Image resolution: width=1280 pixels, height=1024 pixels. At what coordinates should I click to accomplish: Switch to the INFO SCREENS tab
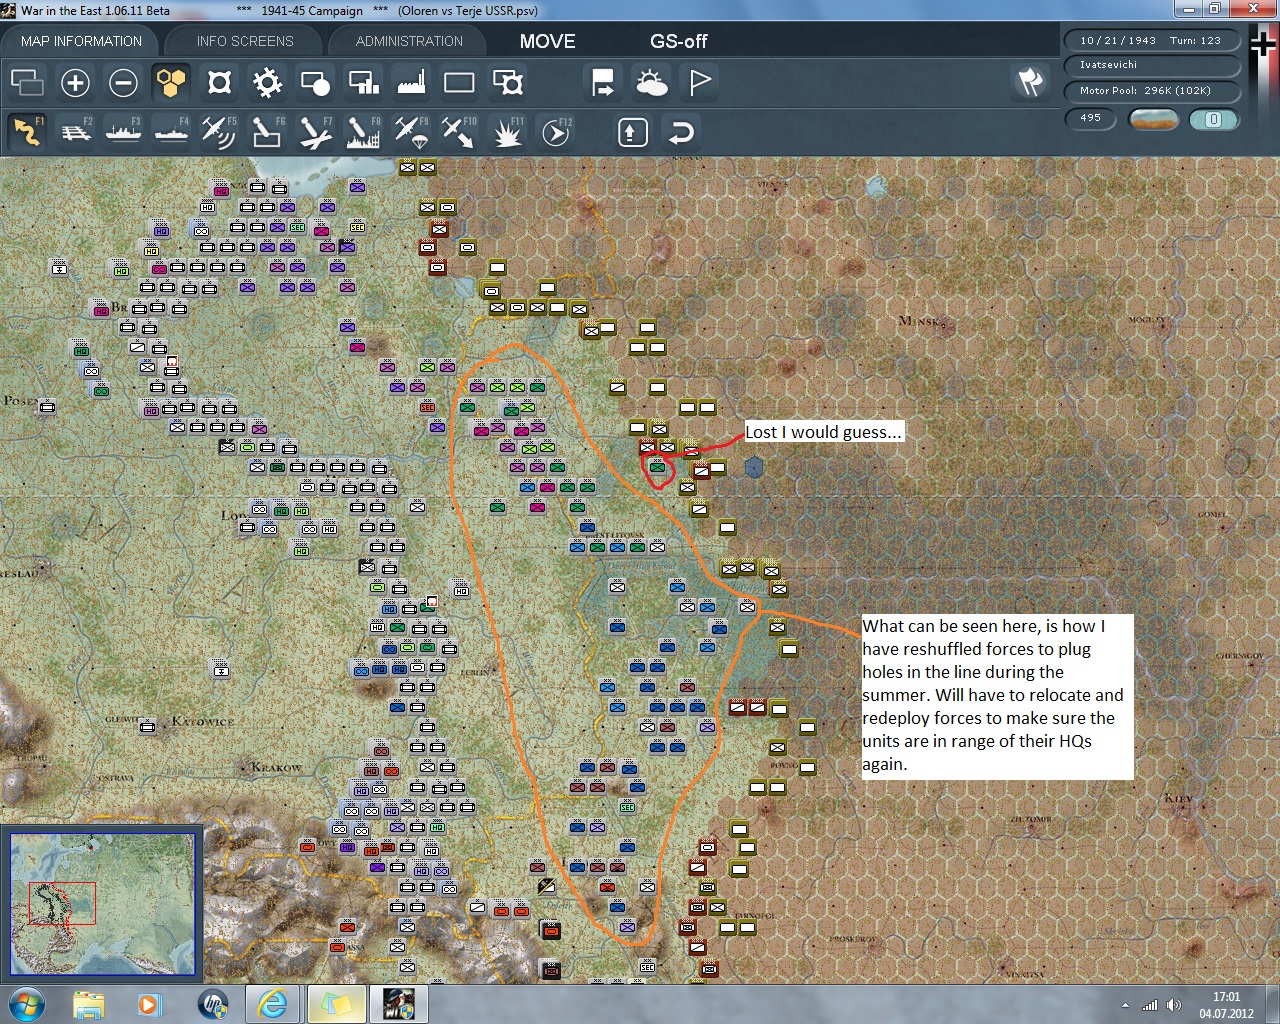click(245, 41)
